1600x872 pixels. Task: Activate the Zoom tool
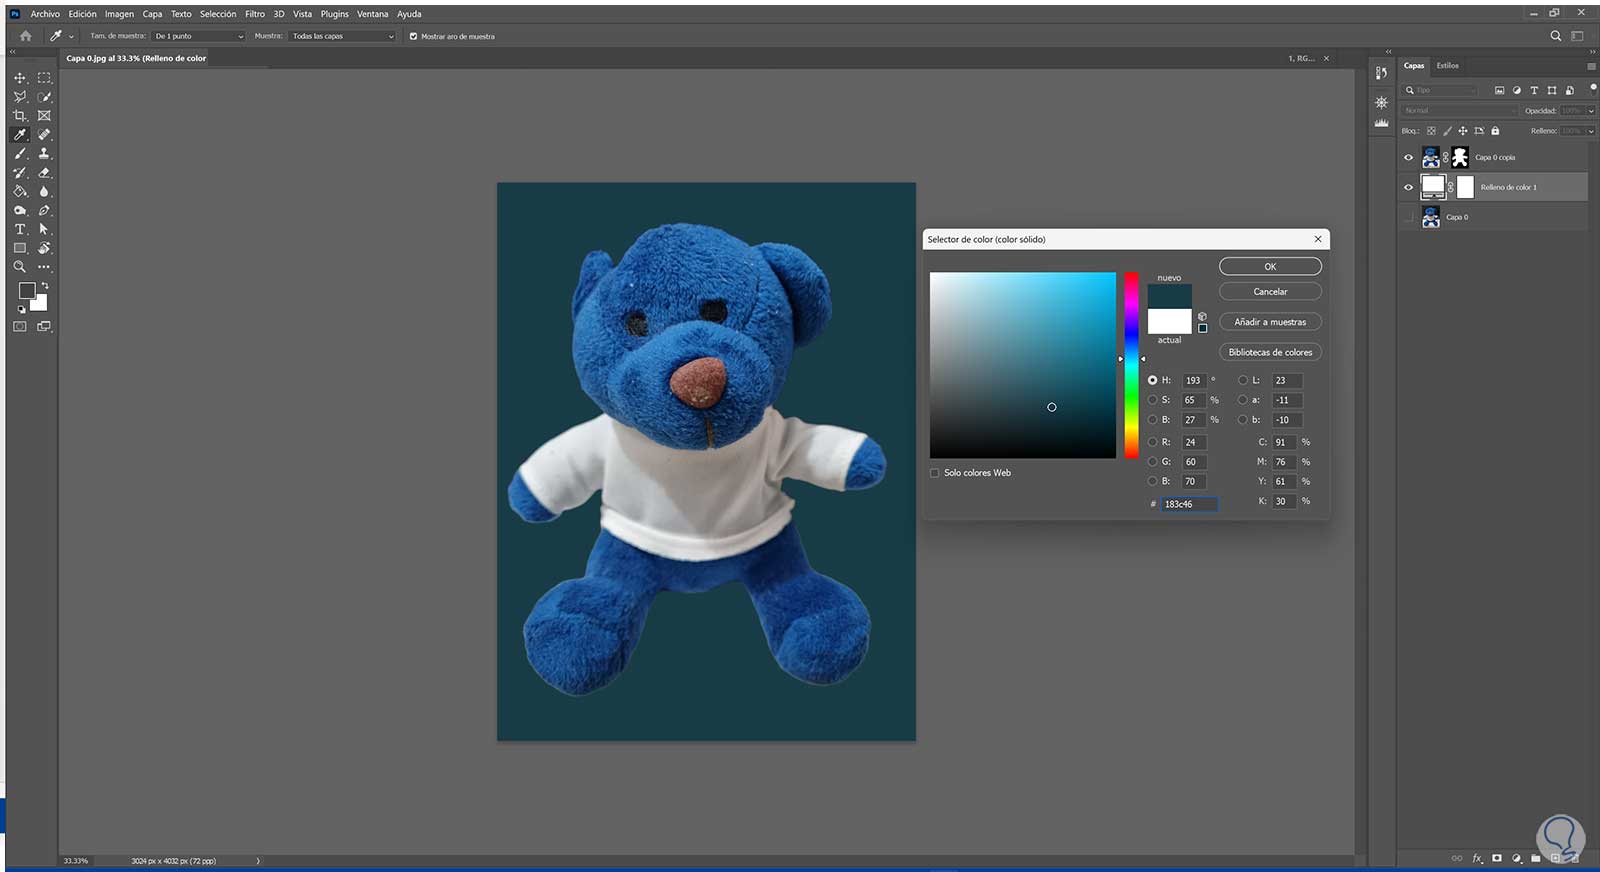(x=19, y=267)
